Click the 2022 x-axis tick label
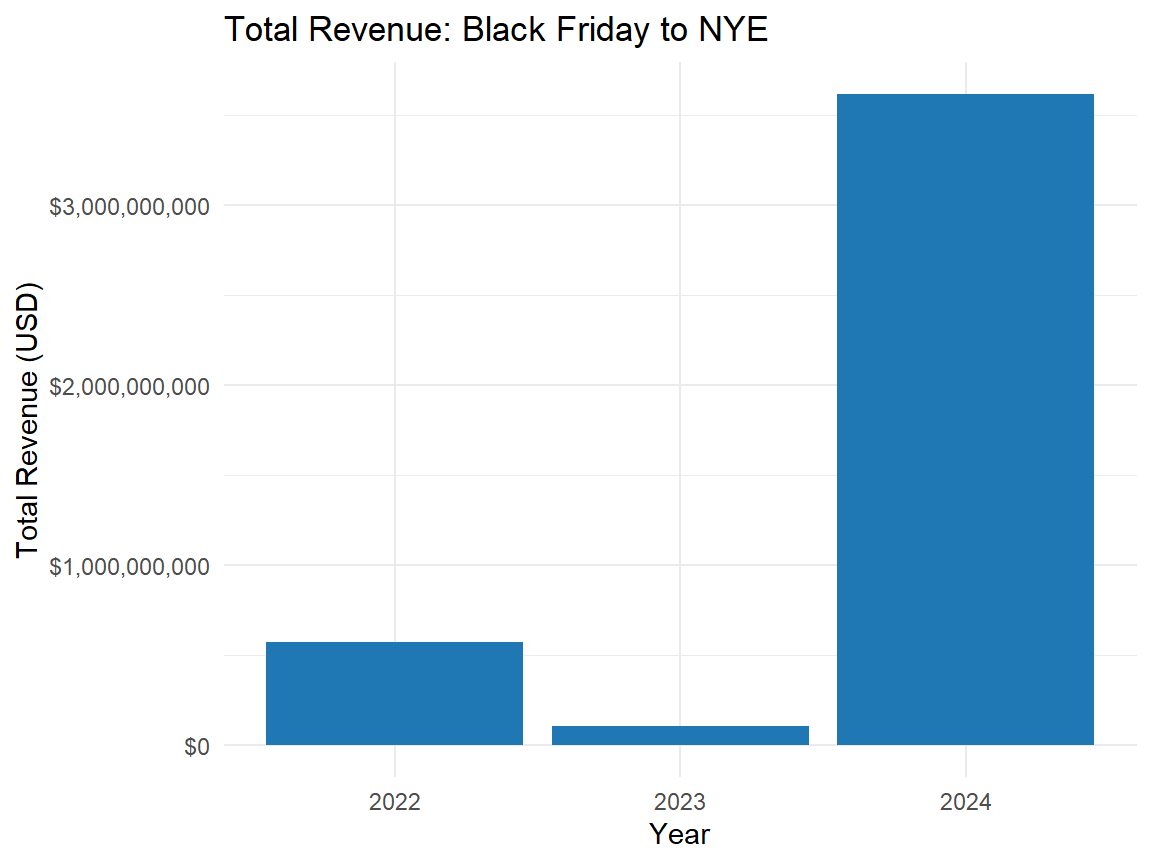1152x864 pixels. pos(394,801)
